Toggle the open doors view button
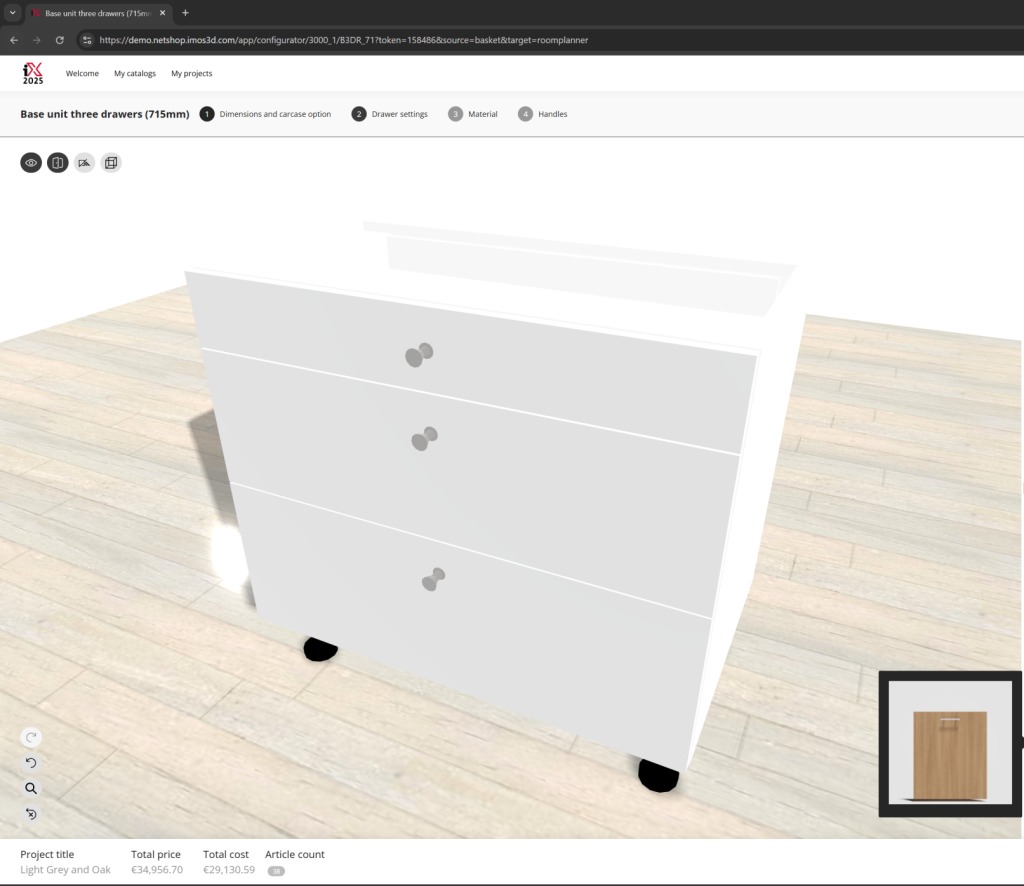Screen dimensions: 1024x886 coord(58,162)
